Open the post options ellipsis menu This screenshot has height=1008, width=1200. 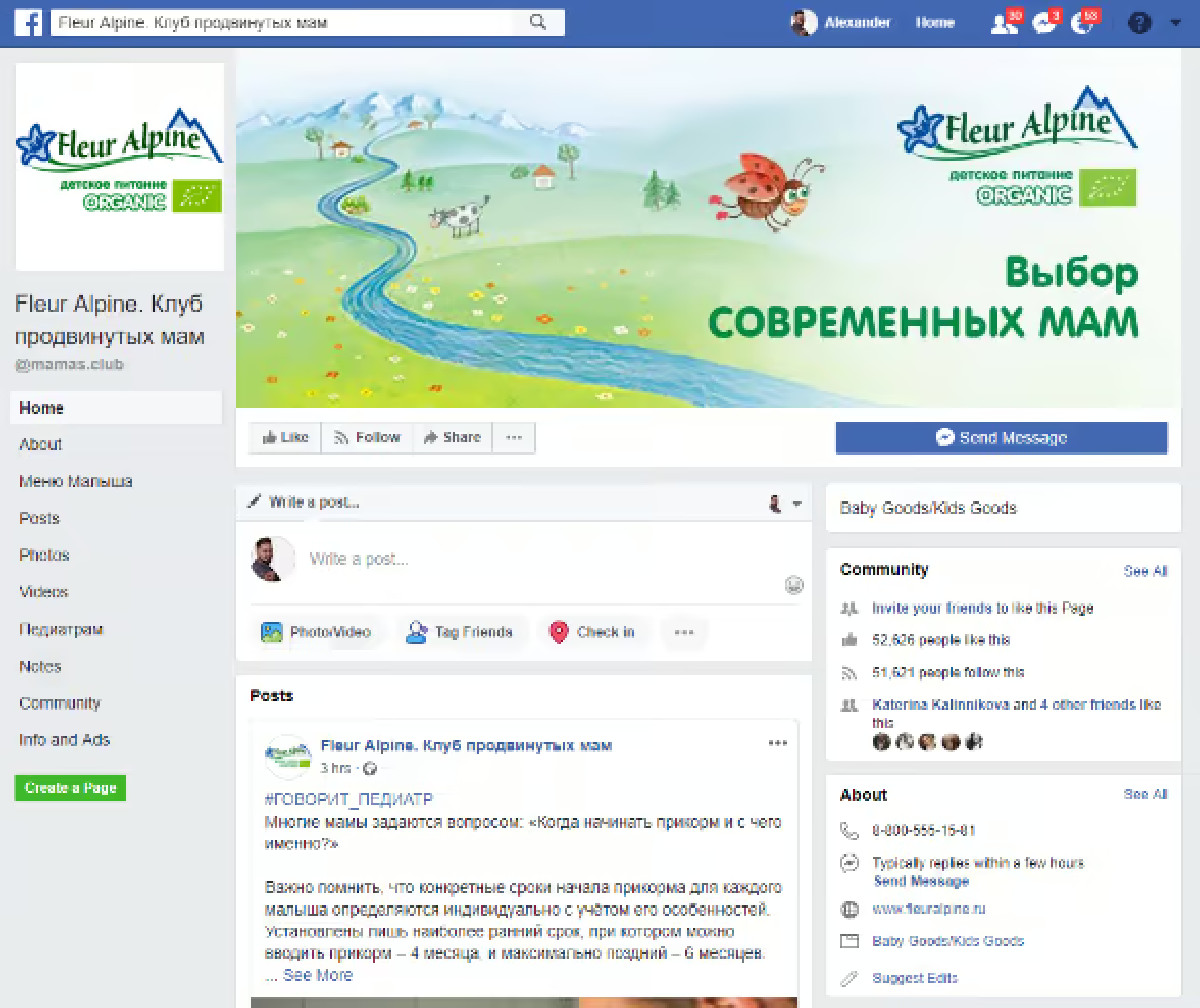coord(777,743)
